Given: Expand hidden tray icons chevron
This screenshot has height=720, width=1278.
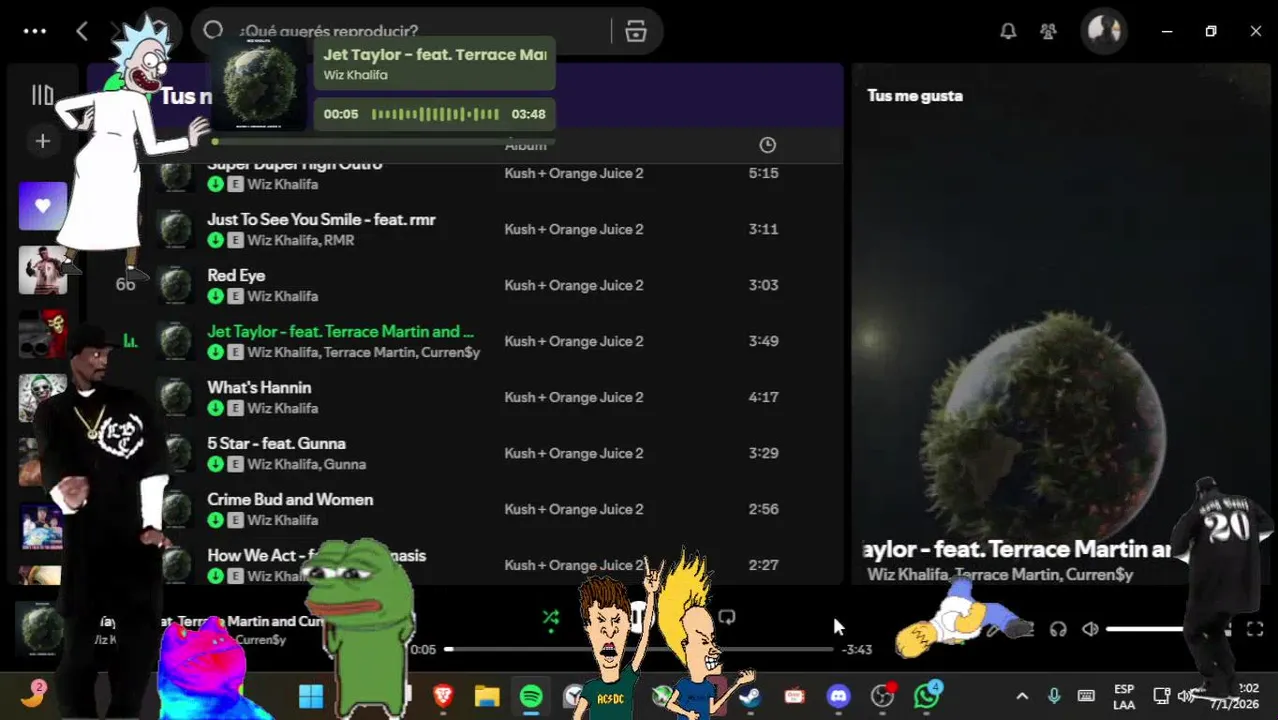Looking at the screenshot, I should pos(1022,696).
